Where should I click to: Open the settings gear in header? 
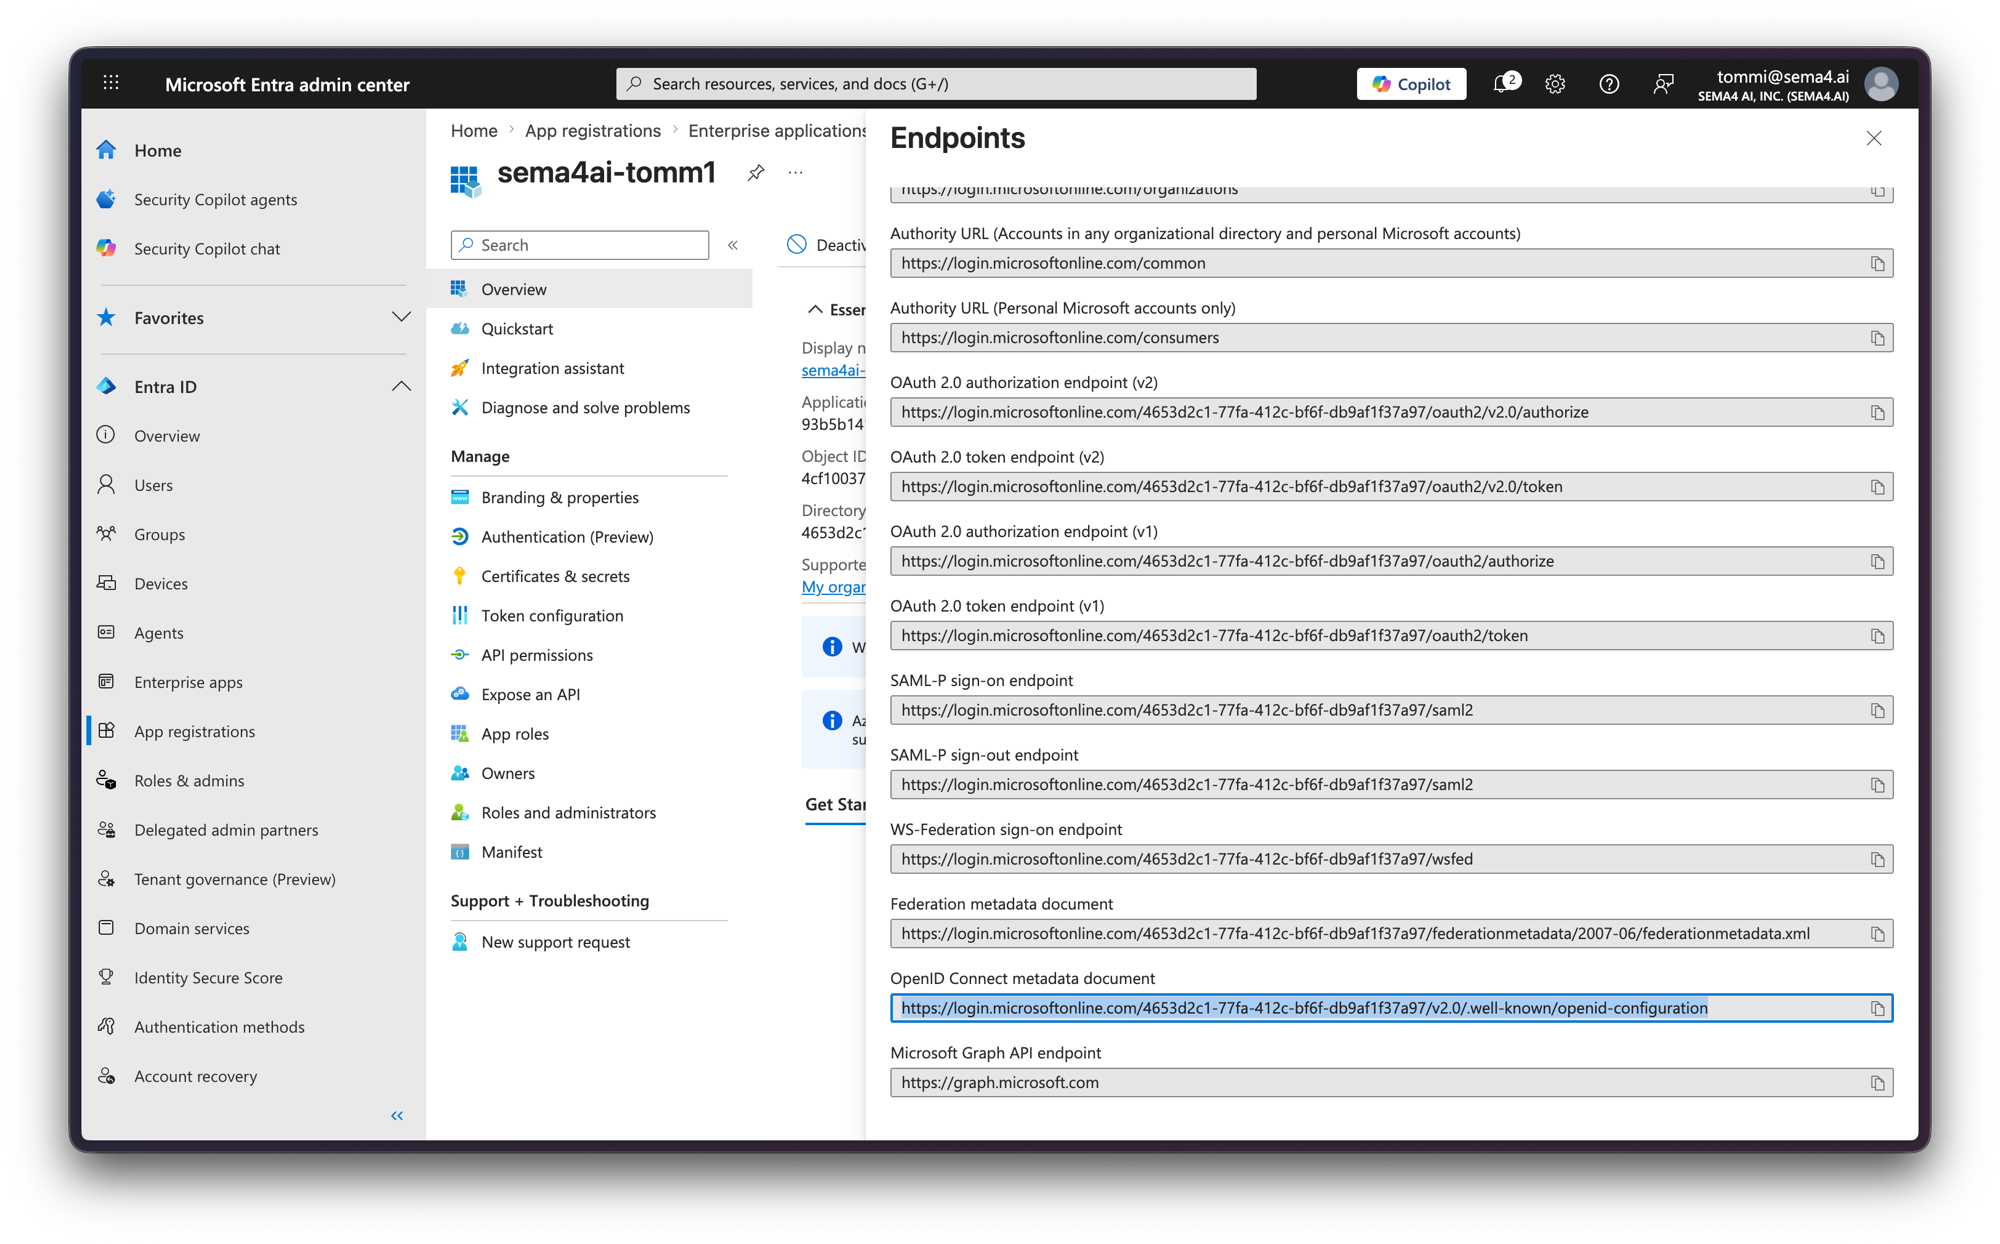(x=1554, y=84)
